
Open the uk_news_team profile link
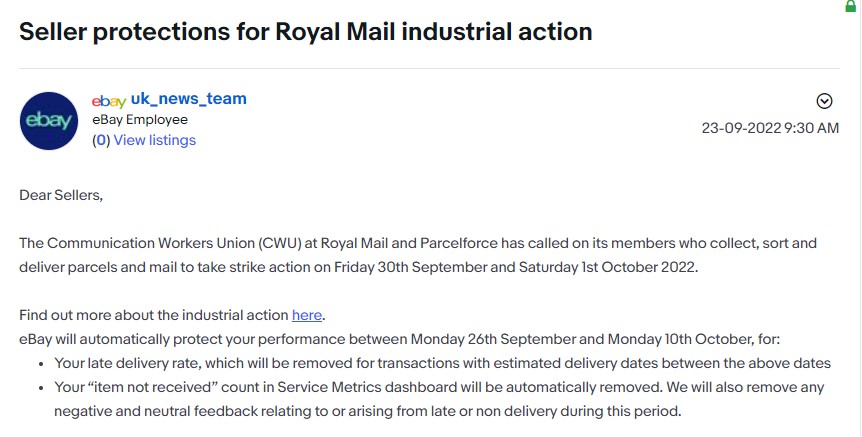(x=189, y=99)
